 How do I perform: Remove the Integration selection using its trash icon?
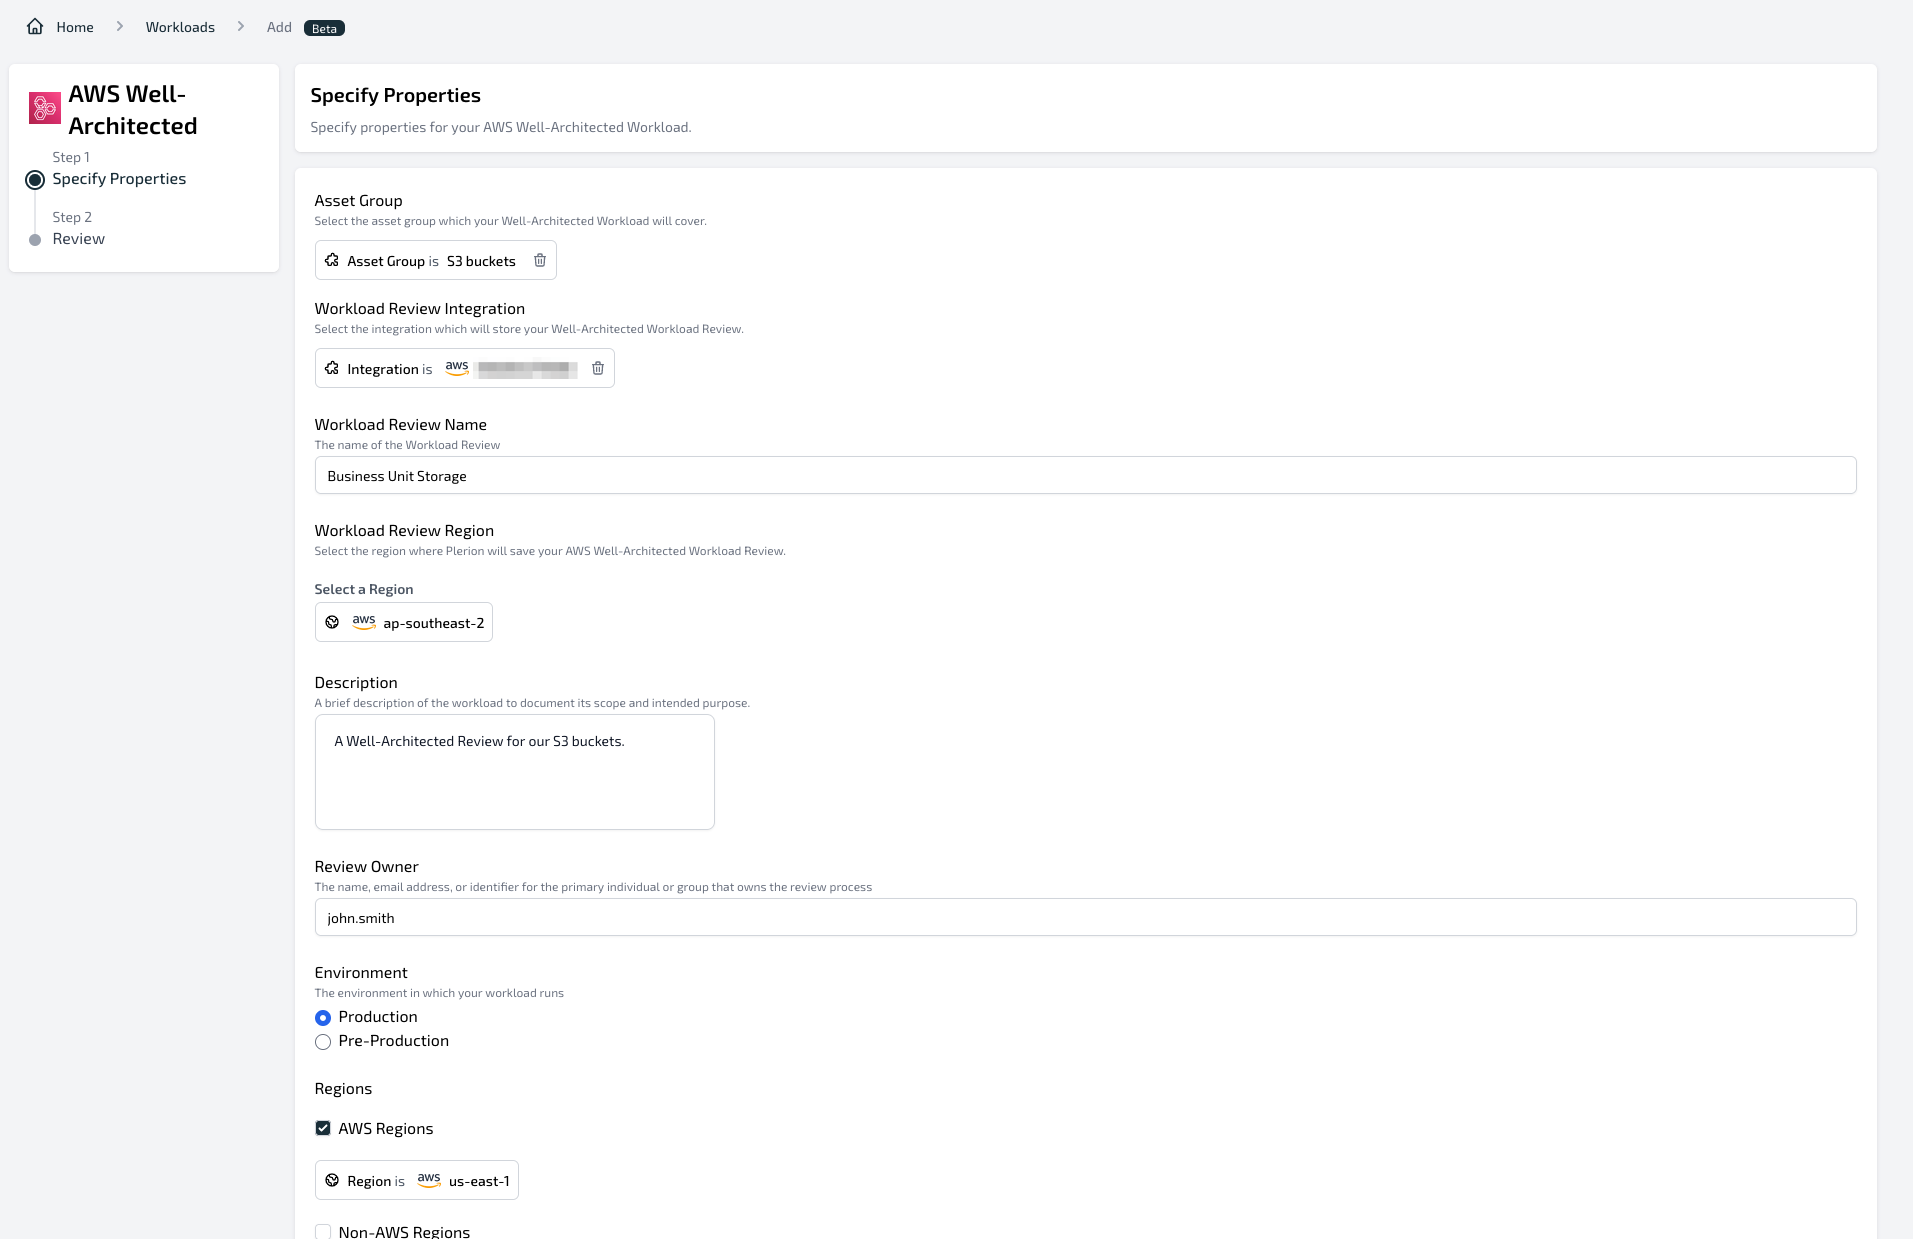[598, 368]
